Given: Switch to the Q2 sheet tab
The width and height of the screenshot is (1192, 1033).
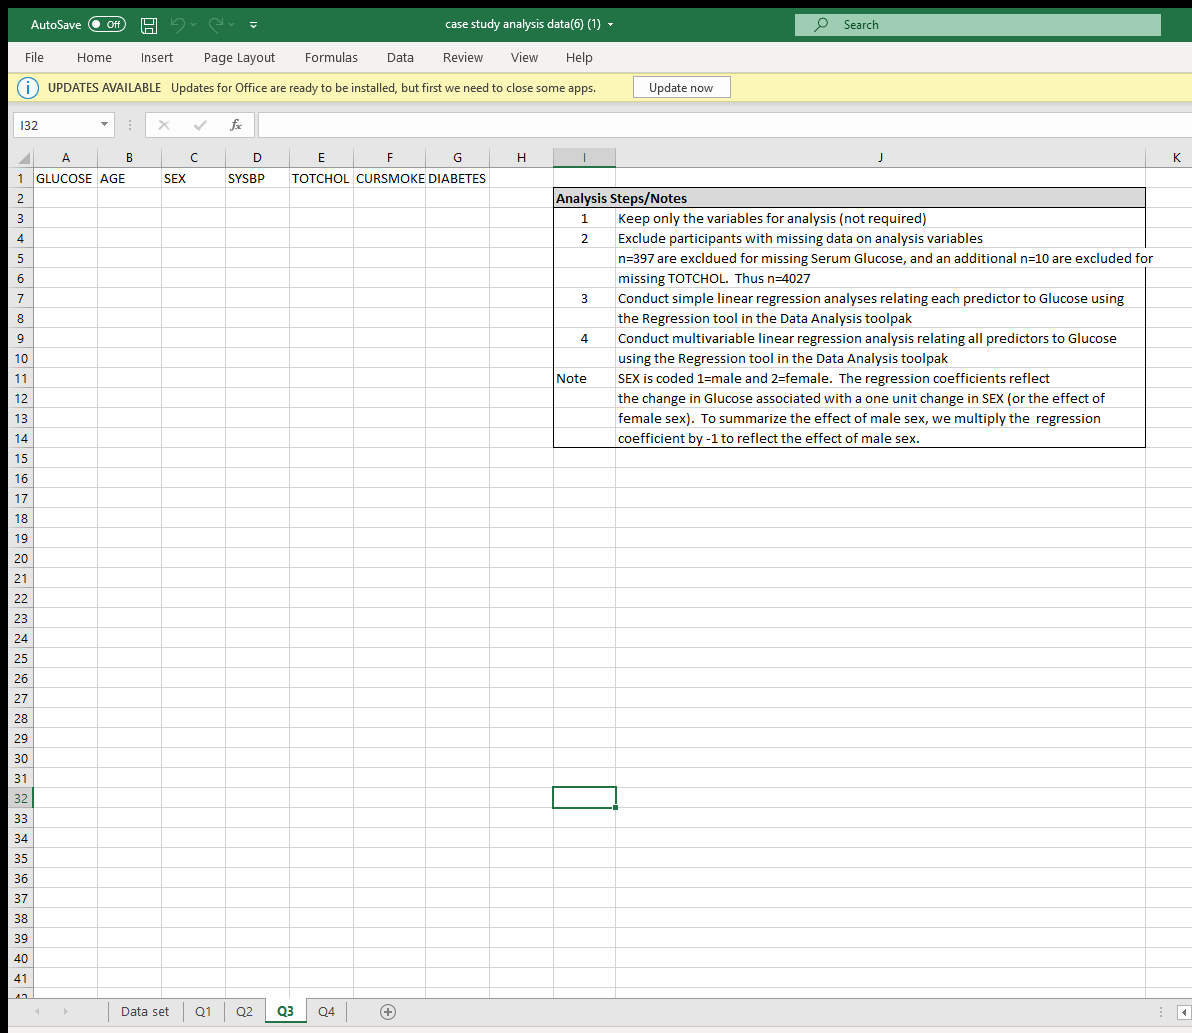Looking at the screenshot, I should pyautogui.click(x=244, y=1012).
